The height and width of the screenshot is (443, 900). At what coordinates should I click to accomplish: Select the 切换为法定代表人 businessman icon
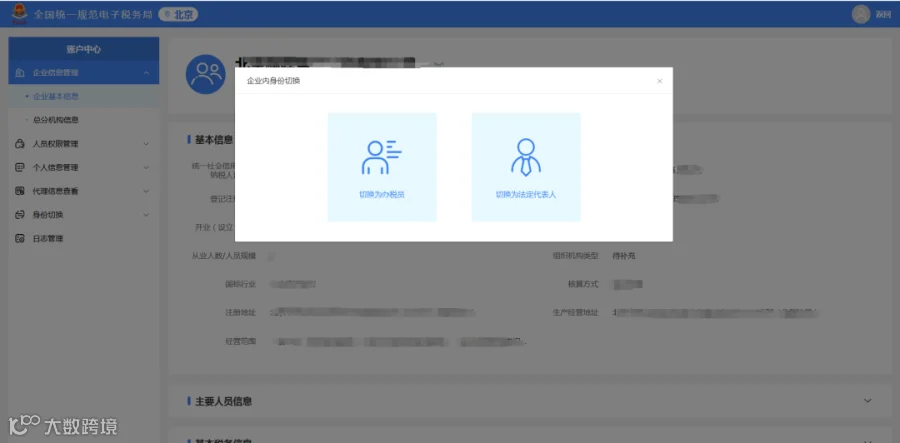pyautogui.click(x=526, y=157)
